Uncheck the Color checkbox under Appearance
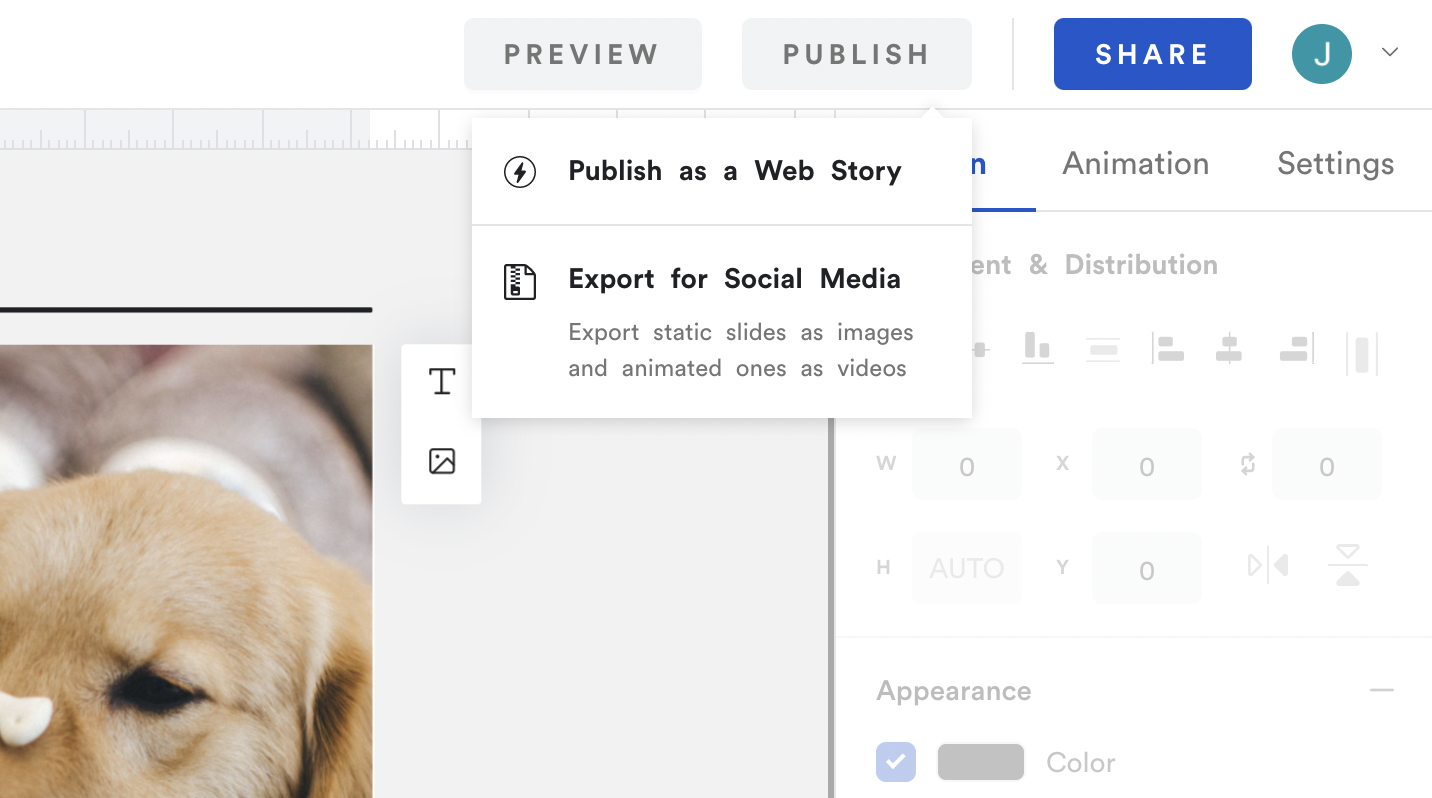Viewport: 1432px width, 798px height. coord(895,762)
